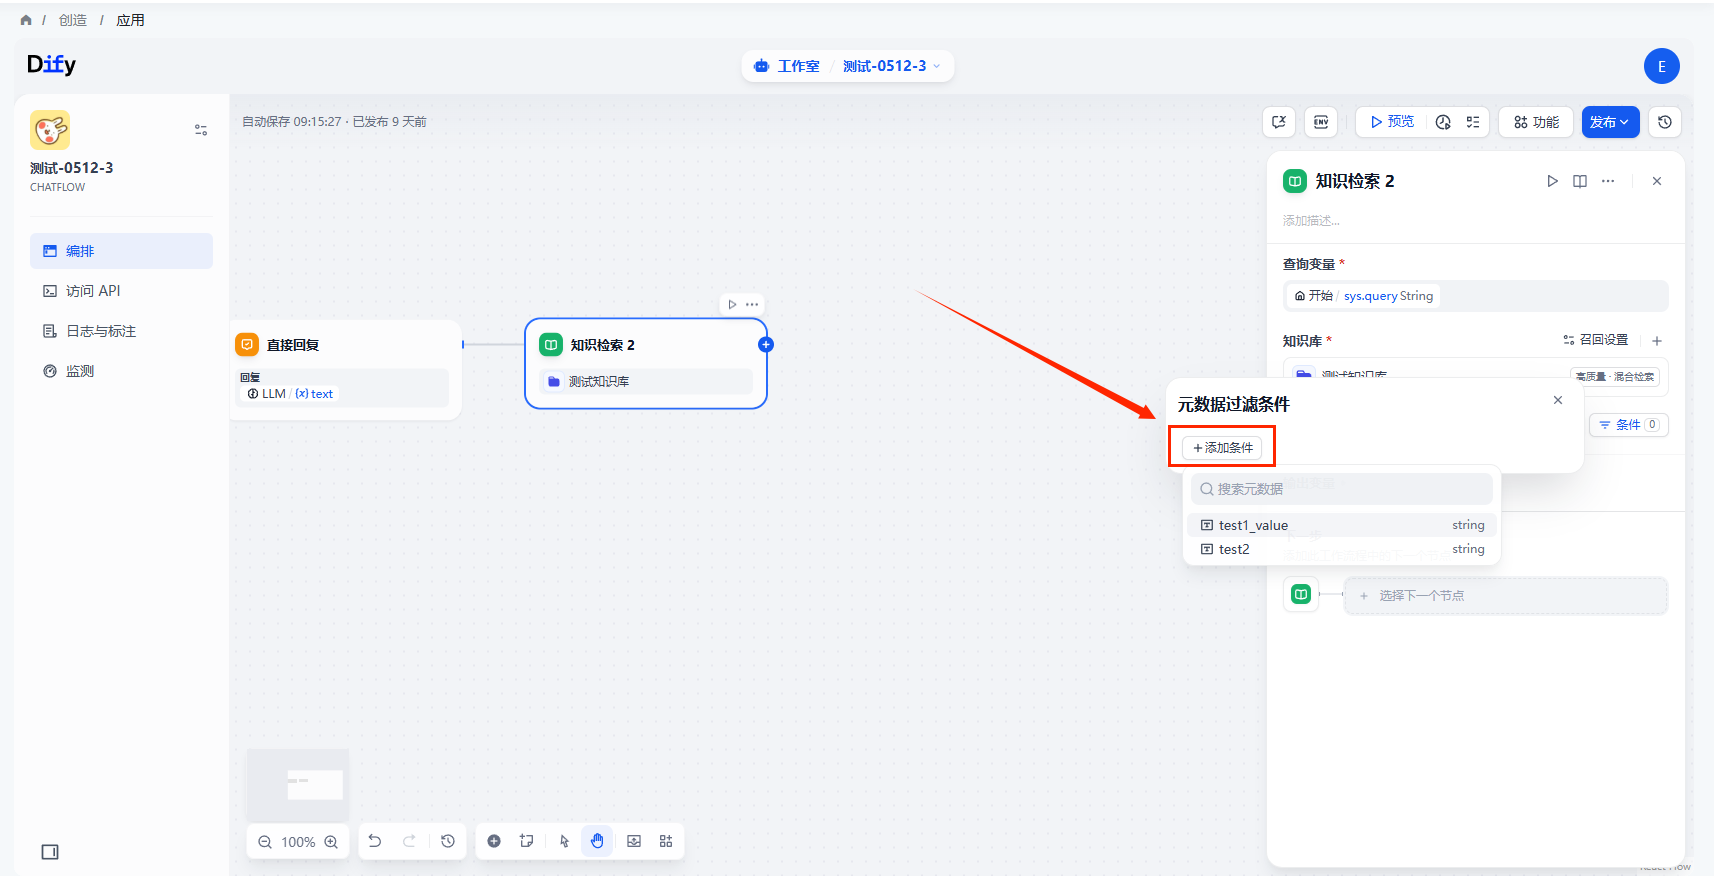Viewport: 1714px width, 876px height.
Task: Click the 预览 preview button
Action: [1392, 122]
